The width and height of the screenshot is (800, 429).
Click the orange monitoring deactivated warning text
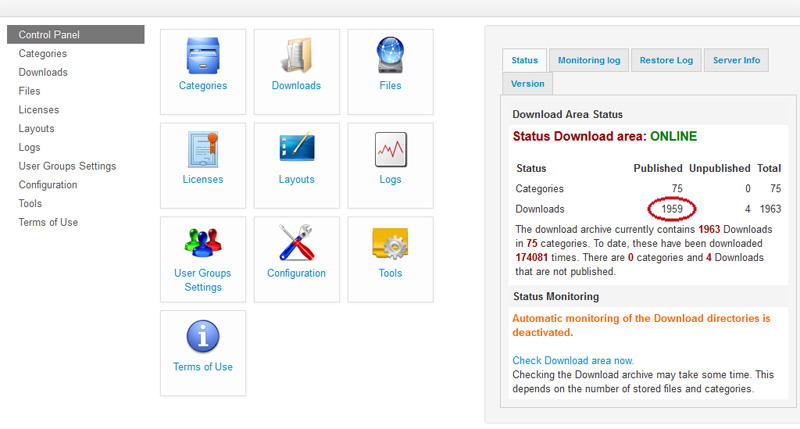(x=641, y=325)
